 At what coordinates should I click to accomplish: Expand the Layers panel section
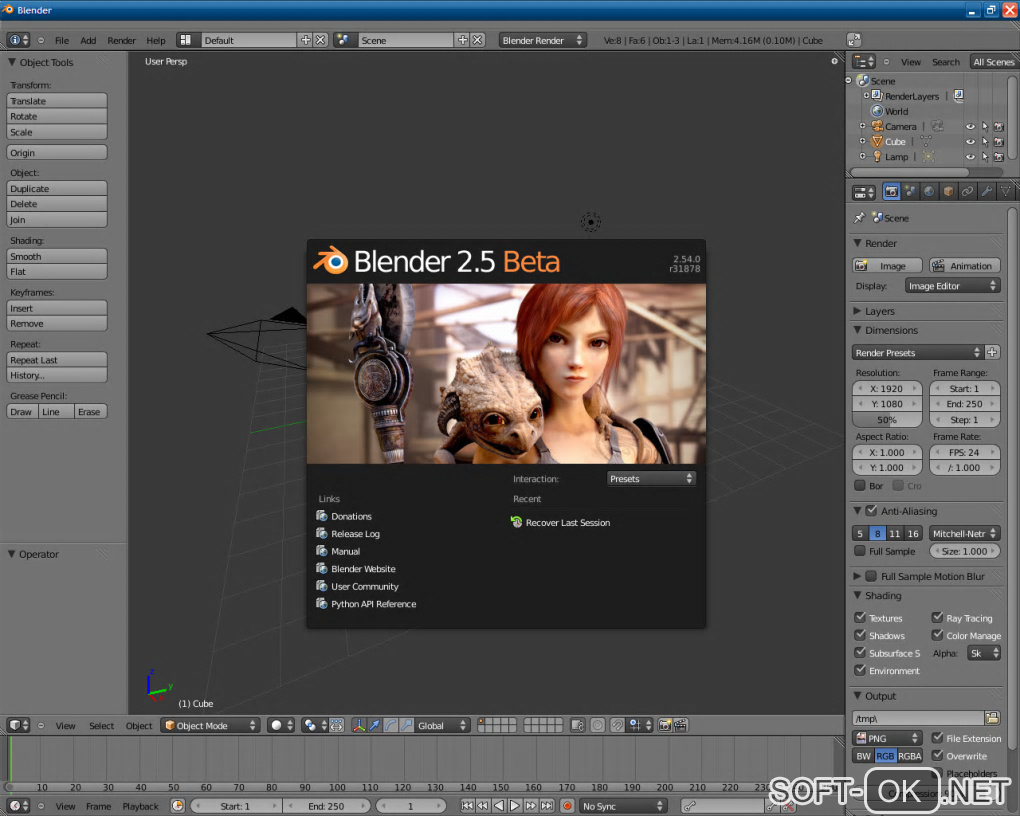879,311
